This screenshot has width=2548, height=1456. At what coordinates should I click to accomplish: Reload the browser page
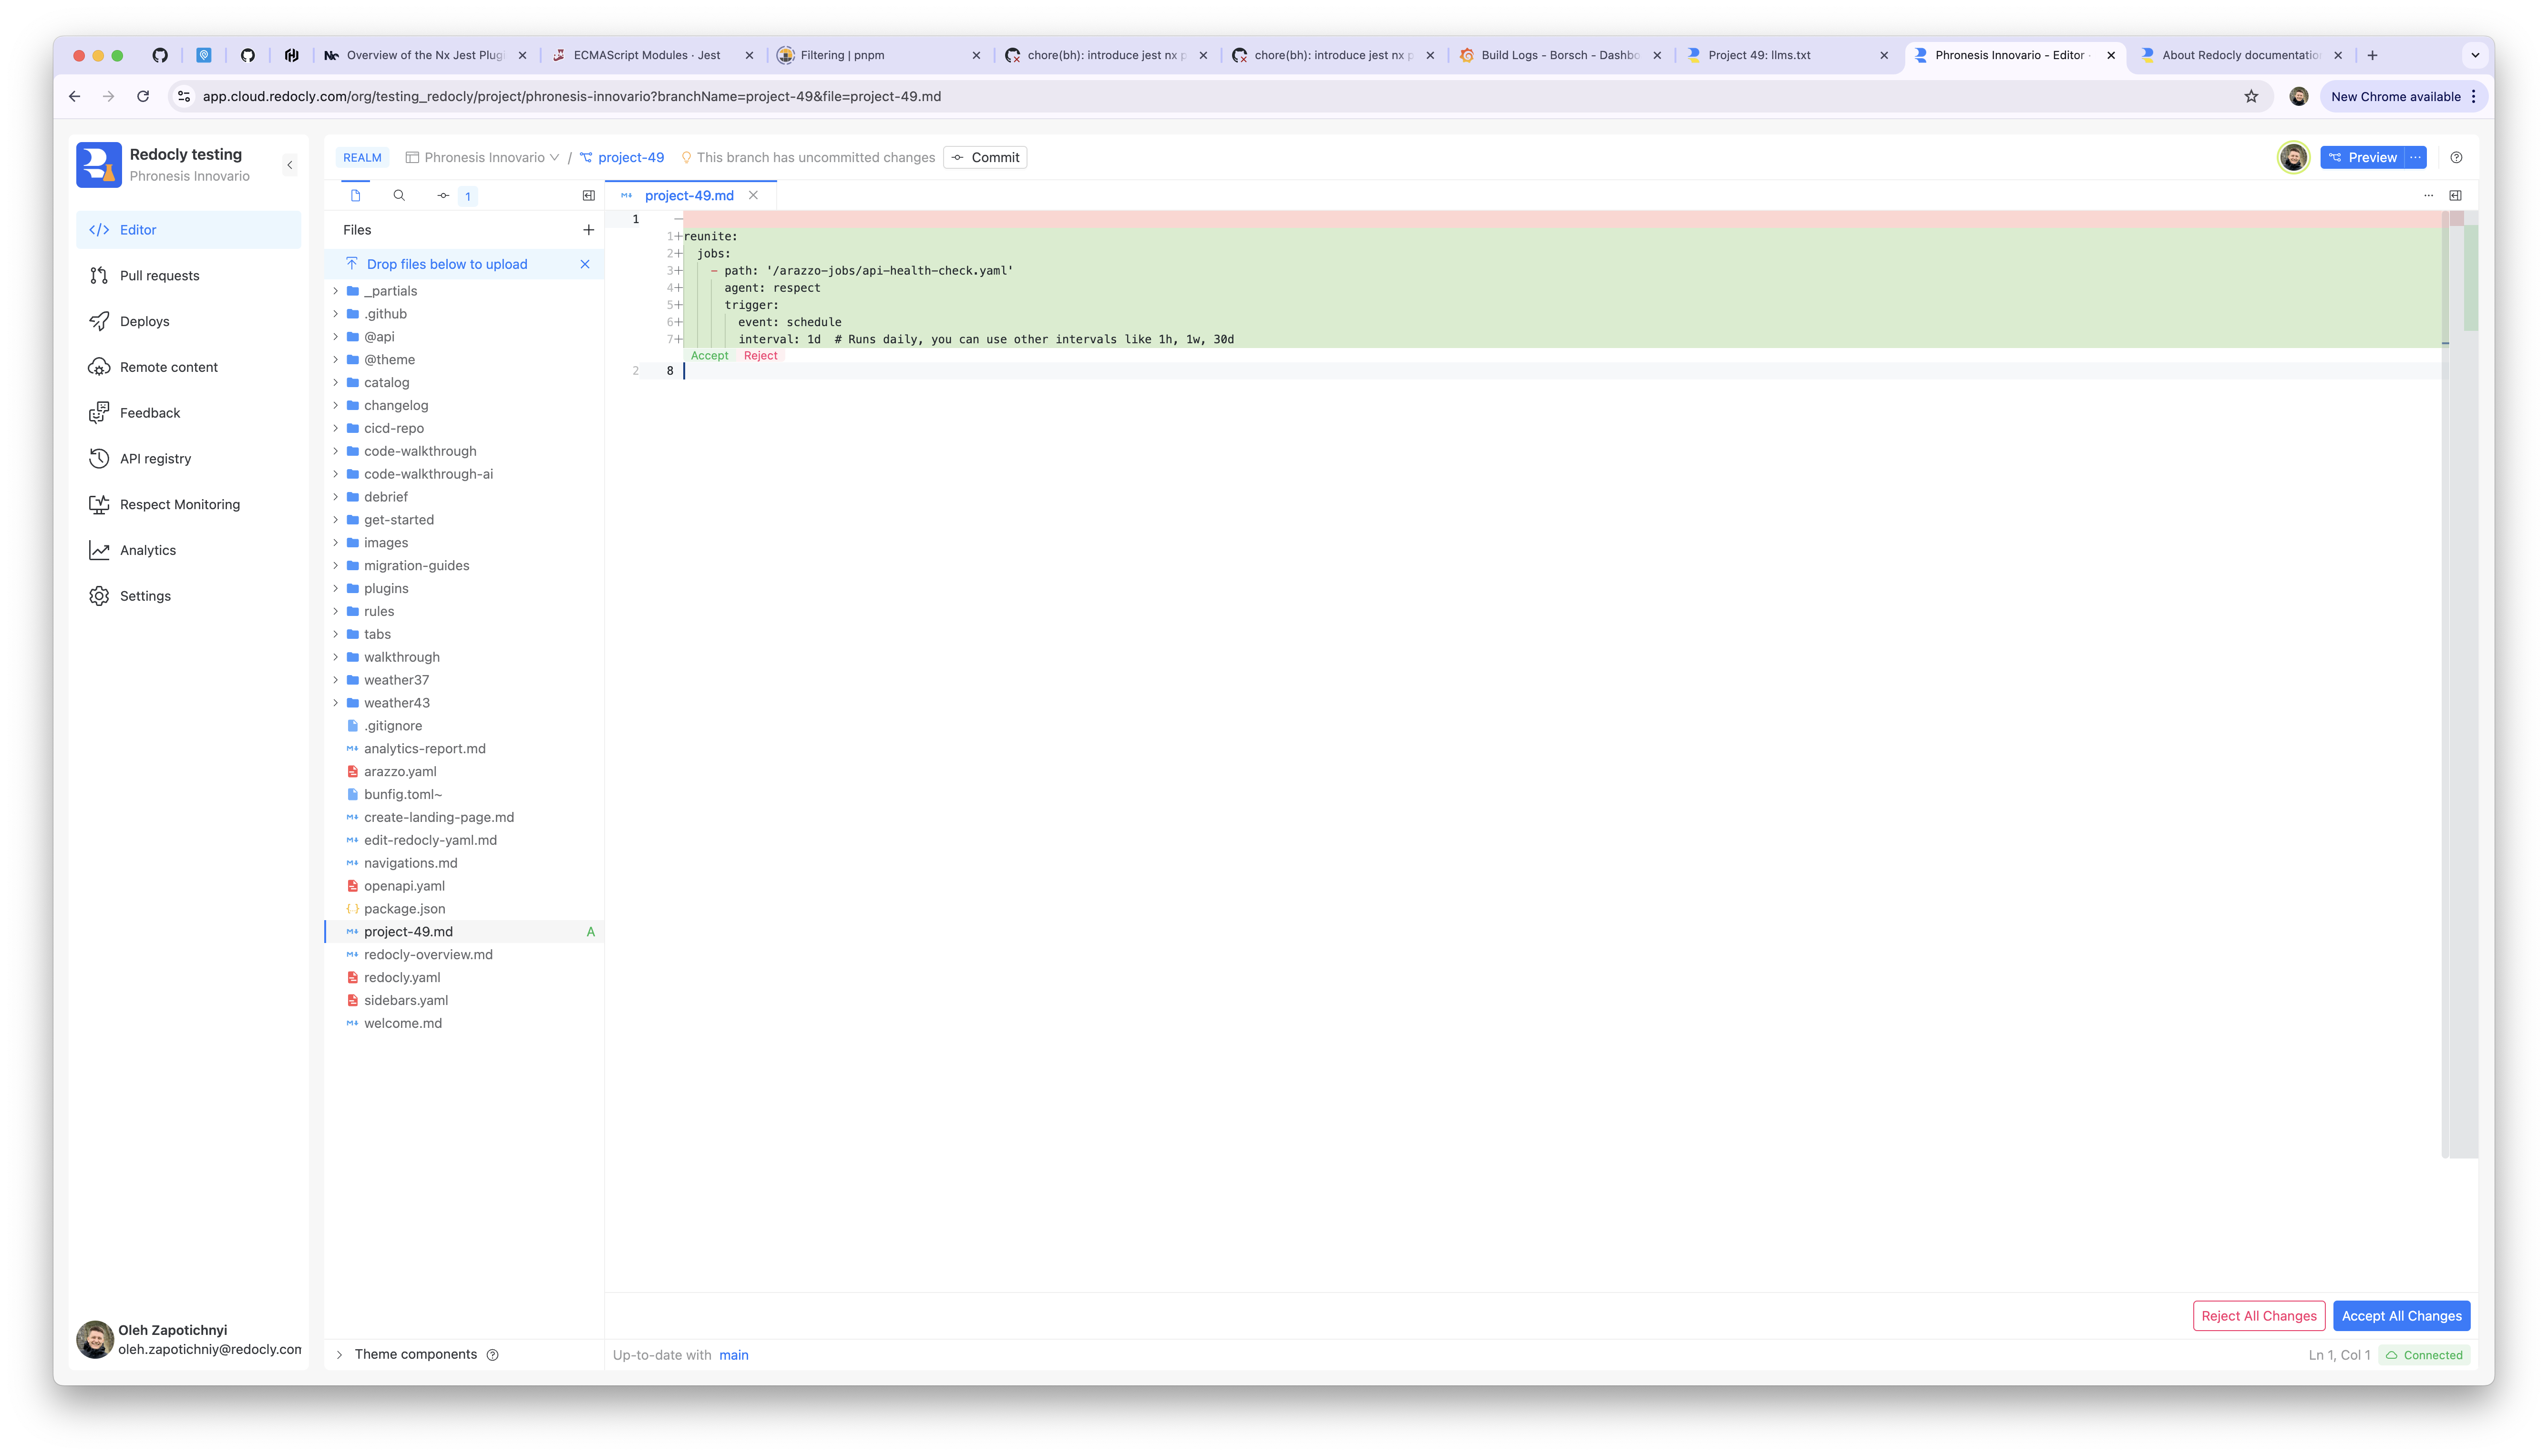pyautogui.click(x=143, y=97)
